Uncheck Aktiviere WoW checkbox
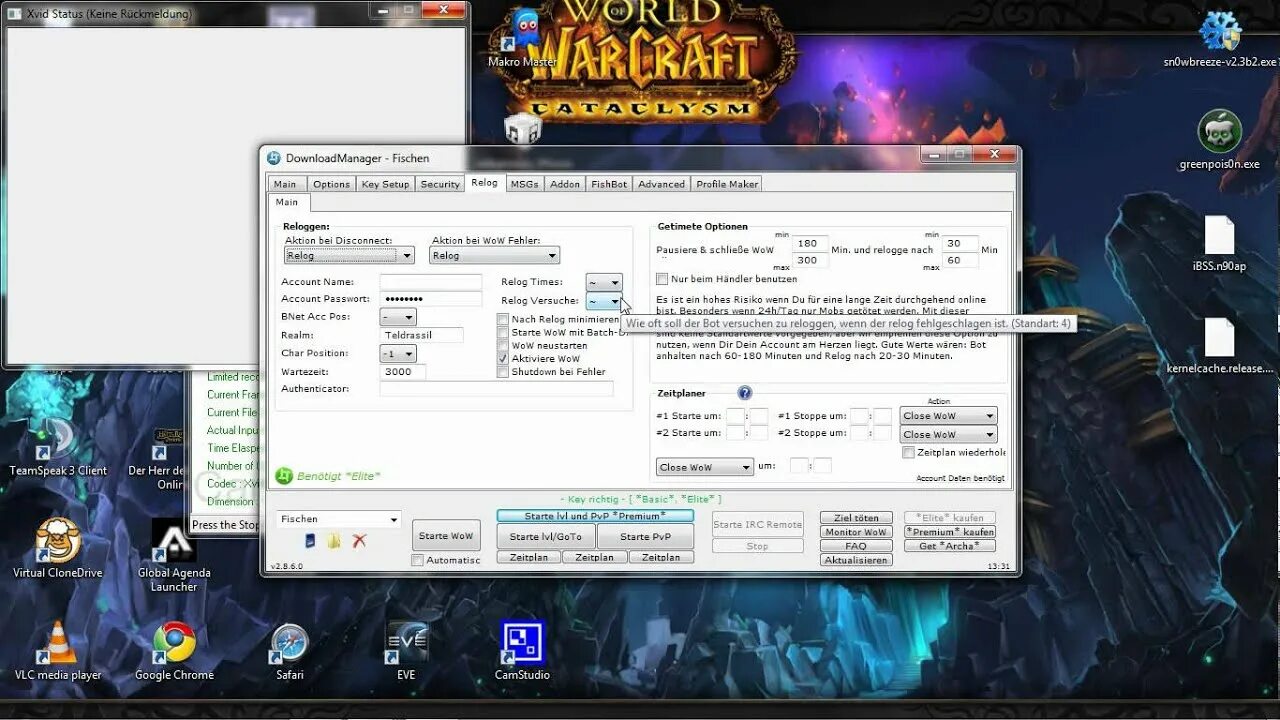1280x720 pixels. pos(503,358)
